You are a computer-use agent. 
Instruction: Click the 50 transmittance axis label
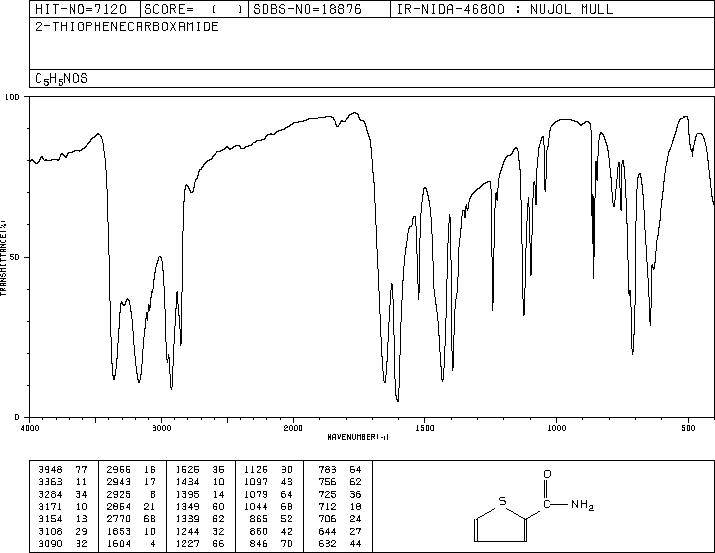[x=14, y=257]
